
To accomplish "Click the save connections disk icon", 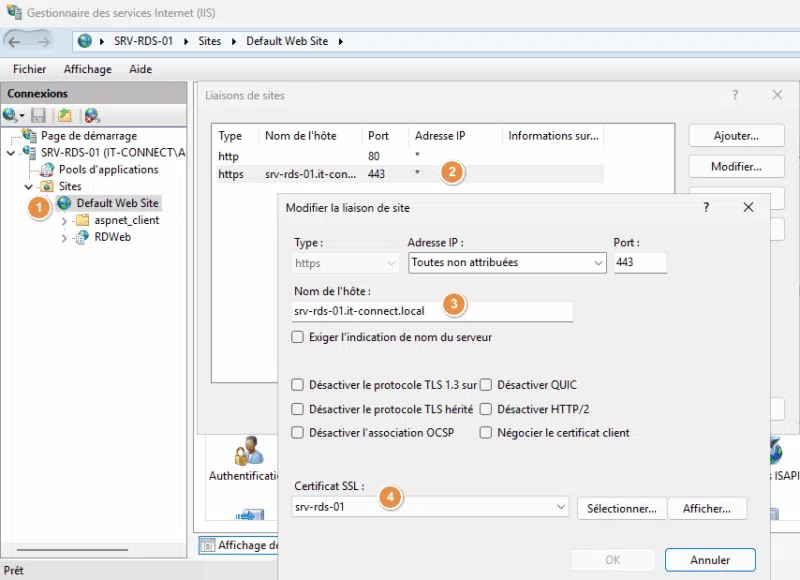I will [39, 115].
